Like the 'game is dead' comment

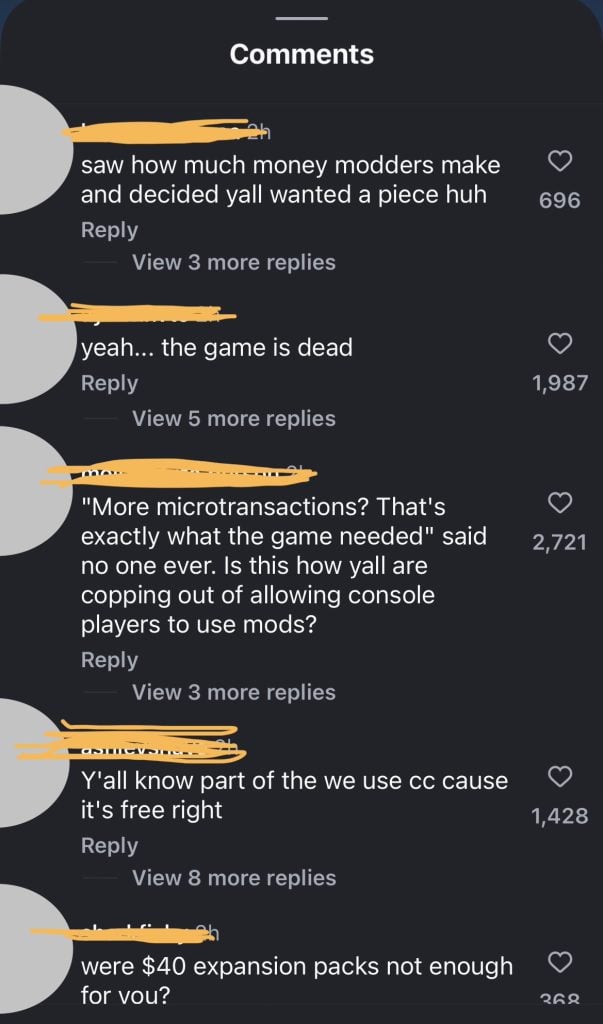560,342
